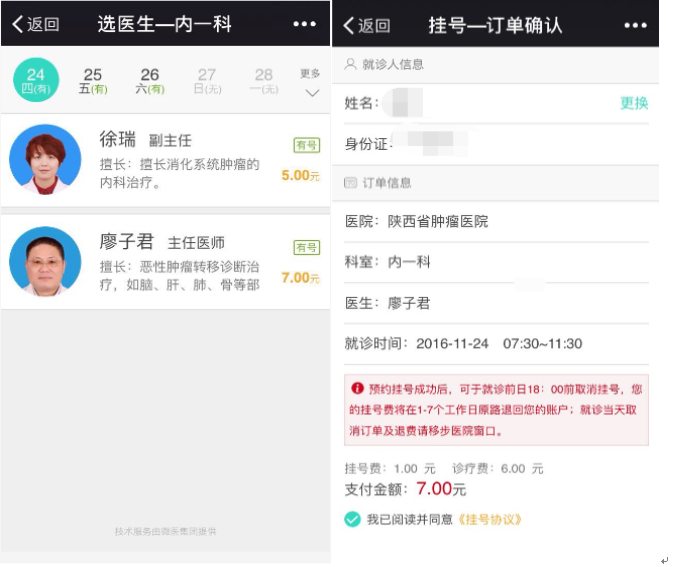
Task: Tap the 返回 back arrow on the order confirmation screen
Action: (350, 25)
